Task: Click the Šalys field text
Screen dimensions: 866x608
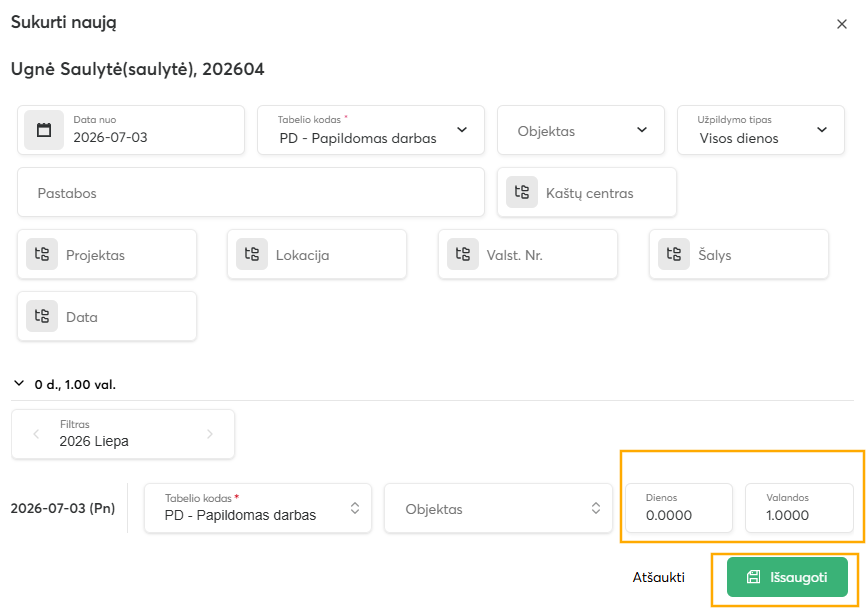Action: pos(714,255)
